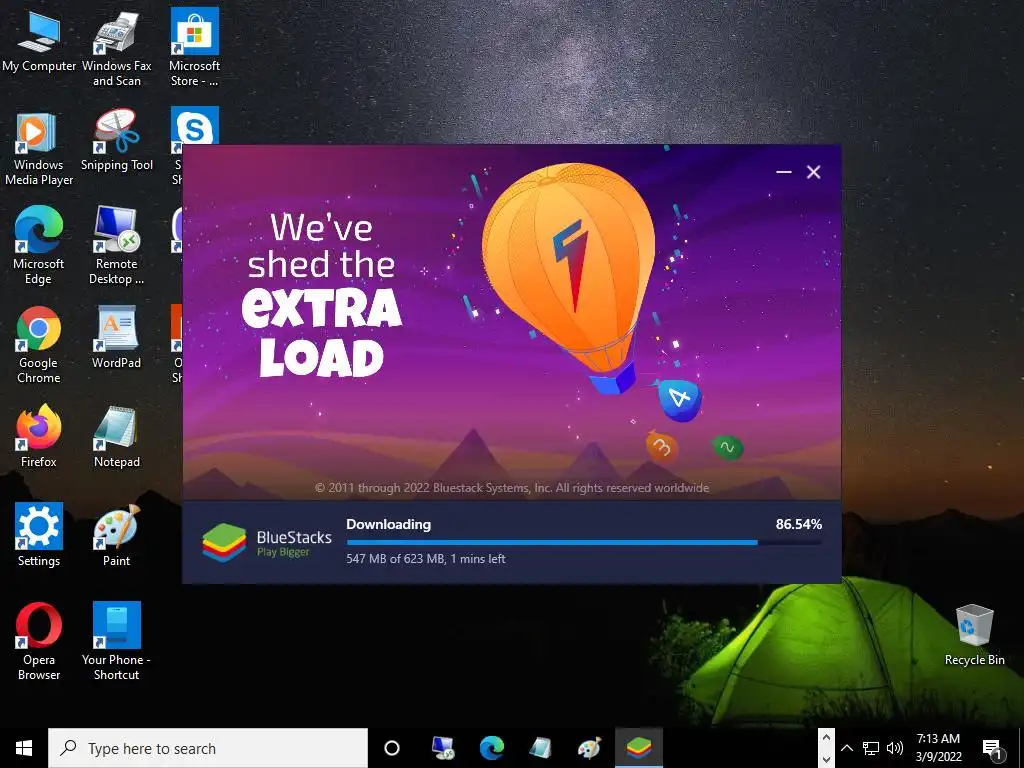Open the notification Action Center

click(x=993, y=748)
